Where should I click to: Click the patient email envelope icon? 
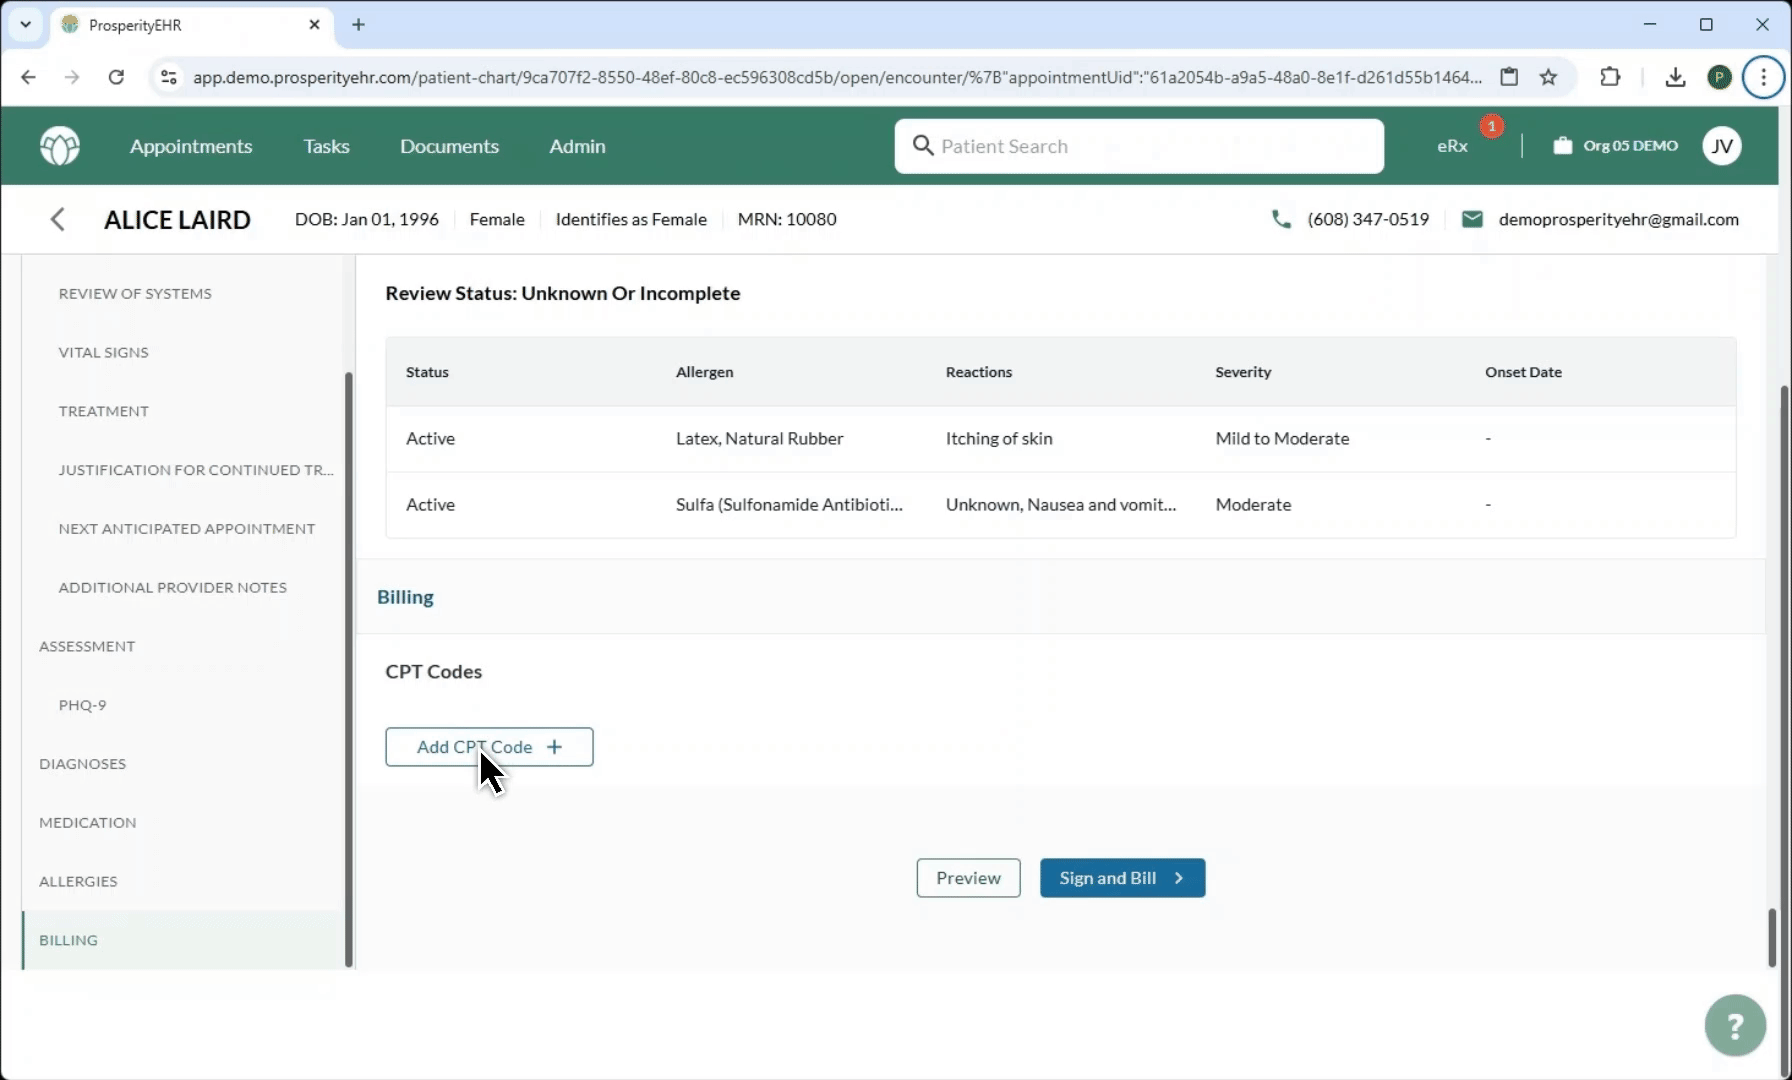[1472, 219]
